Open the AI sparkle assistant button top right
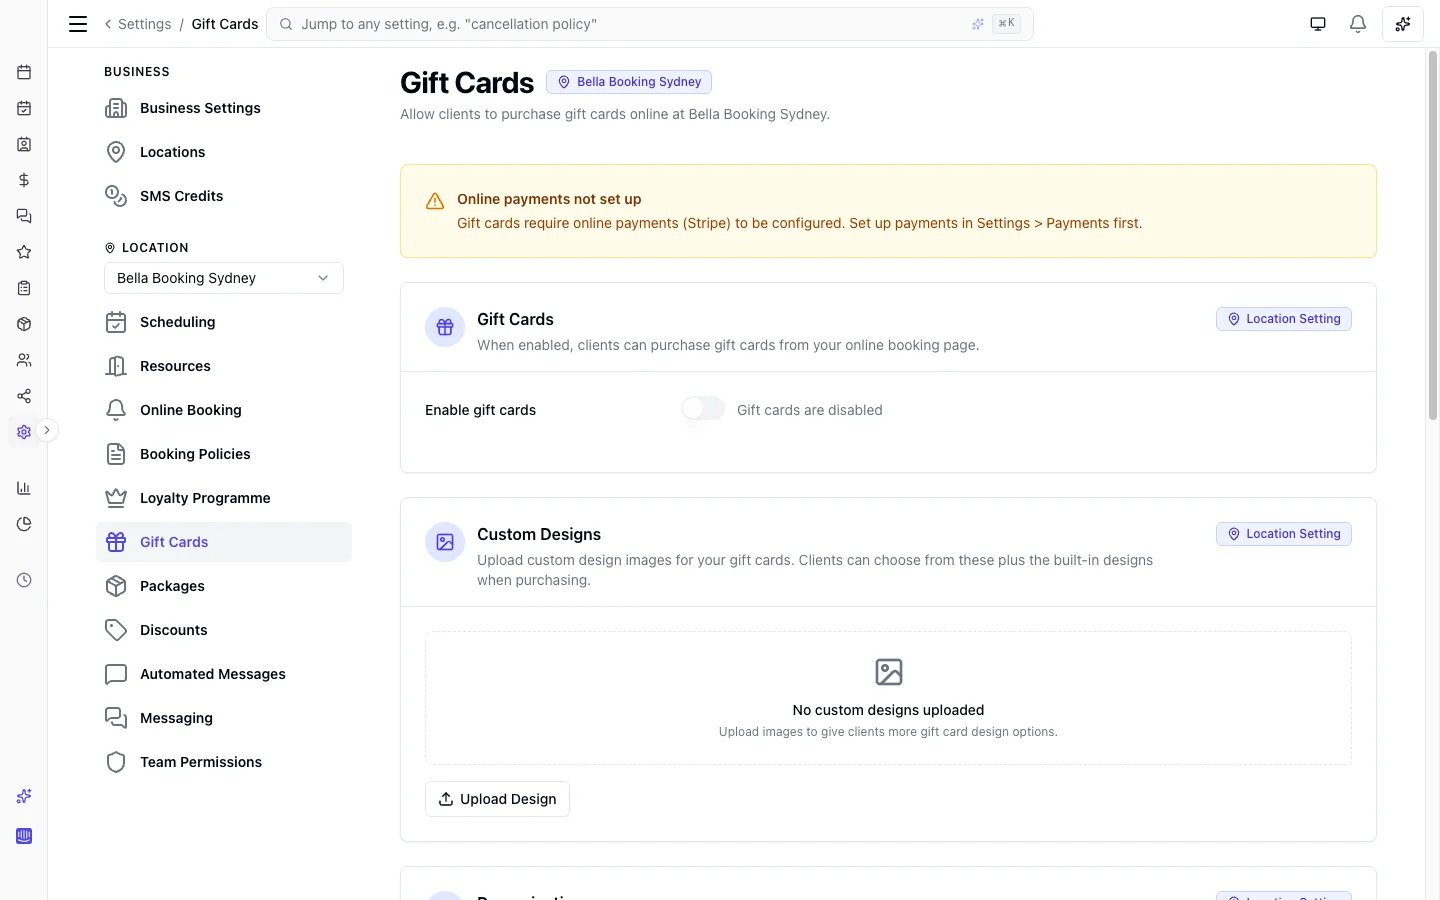This screenshot has width=1440, height=900. coord(1403,24)
